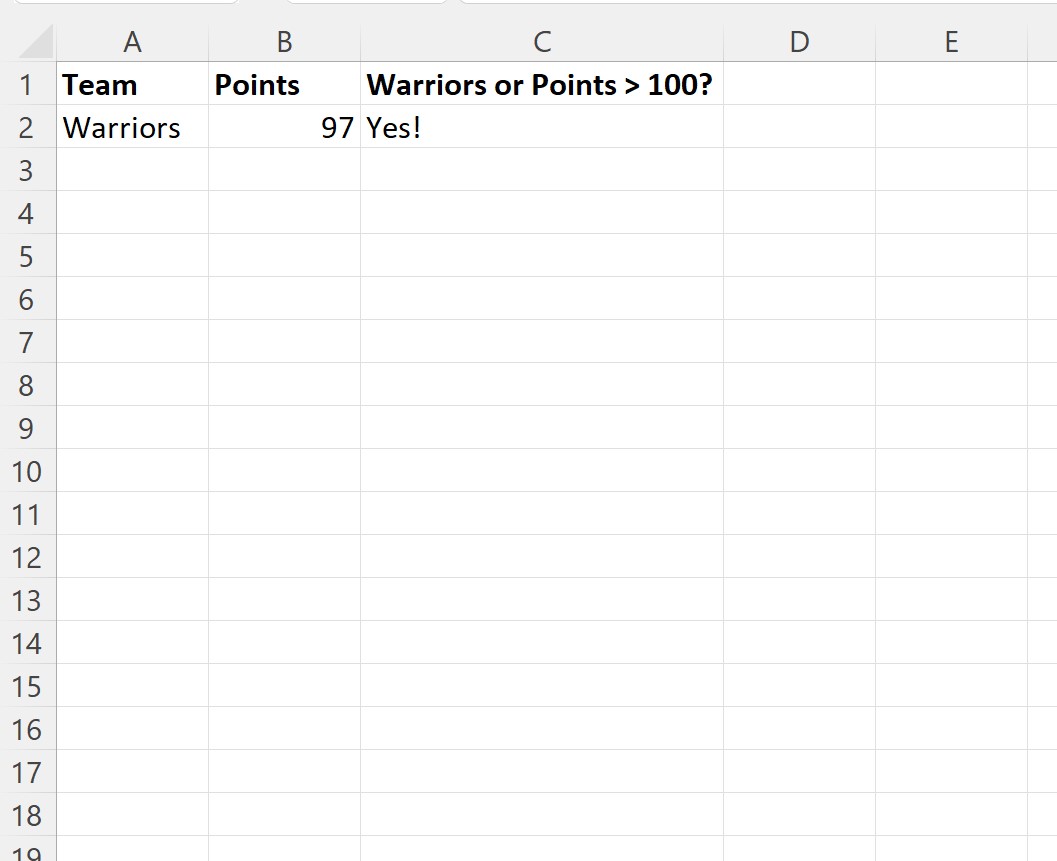The width and height of the screenshot is (1057, 861).
Task: Click empty cell C10
Action: point(542,471)
